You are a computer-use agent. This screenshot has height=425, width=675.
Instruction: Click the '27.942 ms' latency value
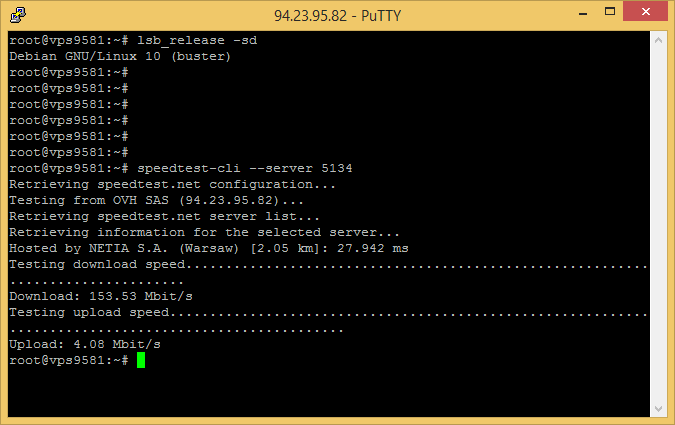point(373,248)
